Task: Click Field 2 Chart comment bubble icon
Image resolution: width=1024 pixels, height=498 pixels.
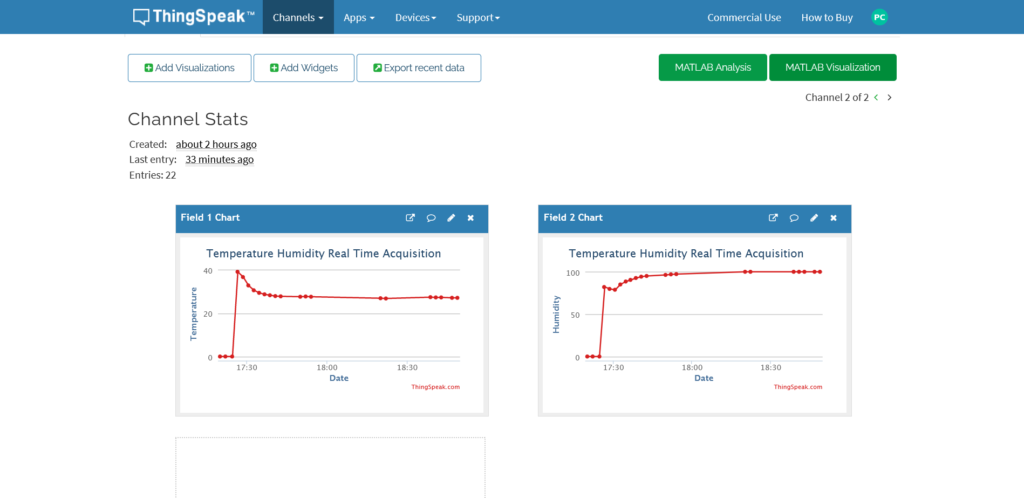Action: pyautogui.click(x=794, y=218)
